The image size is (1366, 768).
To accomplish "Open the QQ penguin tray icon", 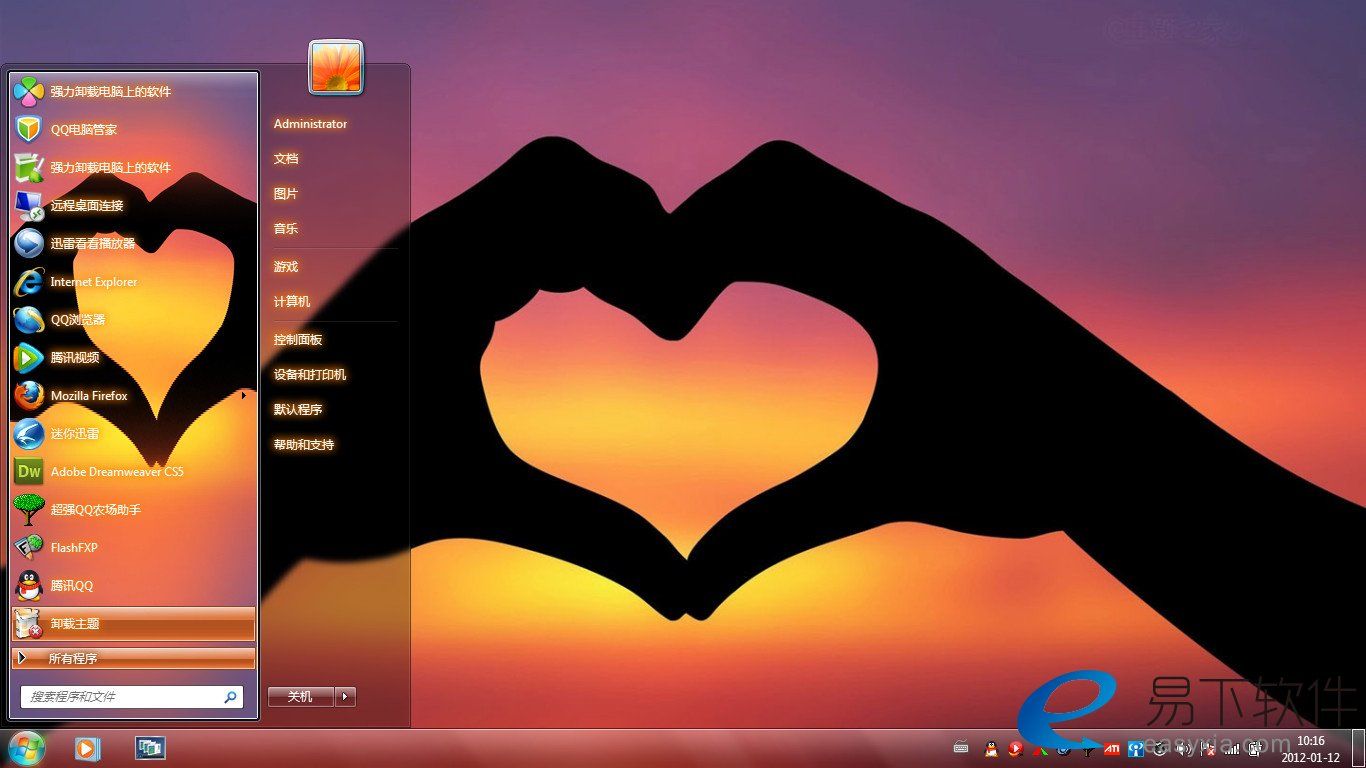I will [990, 748].
